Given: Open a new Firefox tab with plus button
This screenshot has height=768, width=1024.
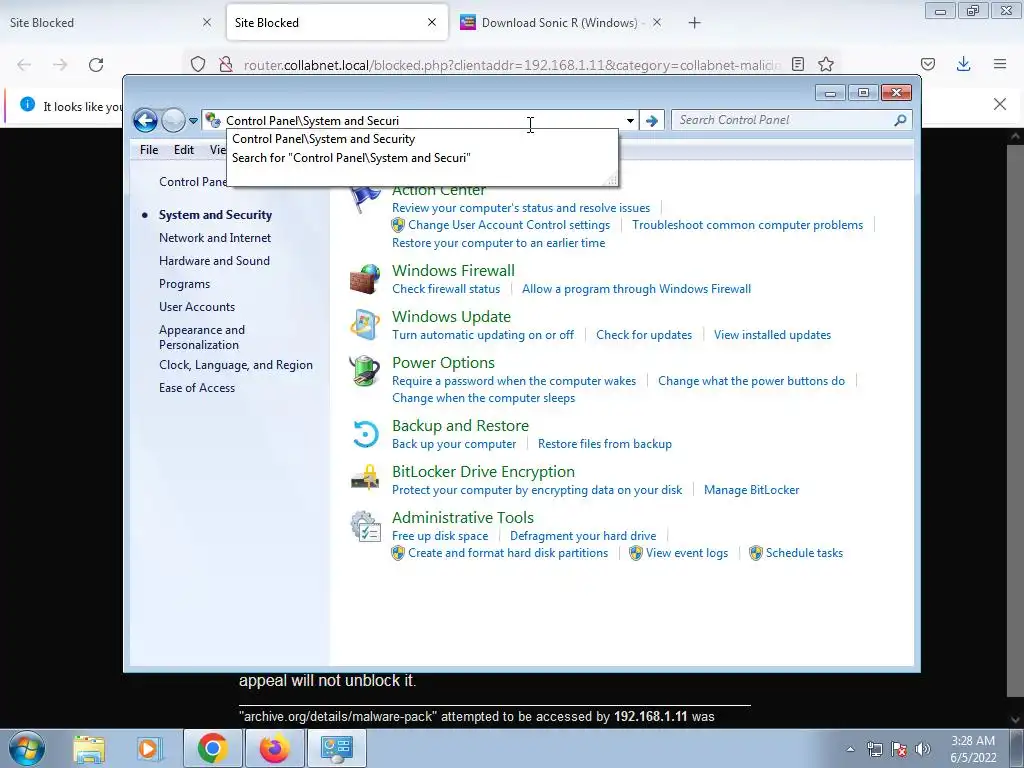Looking at the screenshot, I should coord(694,23).
